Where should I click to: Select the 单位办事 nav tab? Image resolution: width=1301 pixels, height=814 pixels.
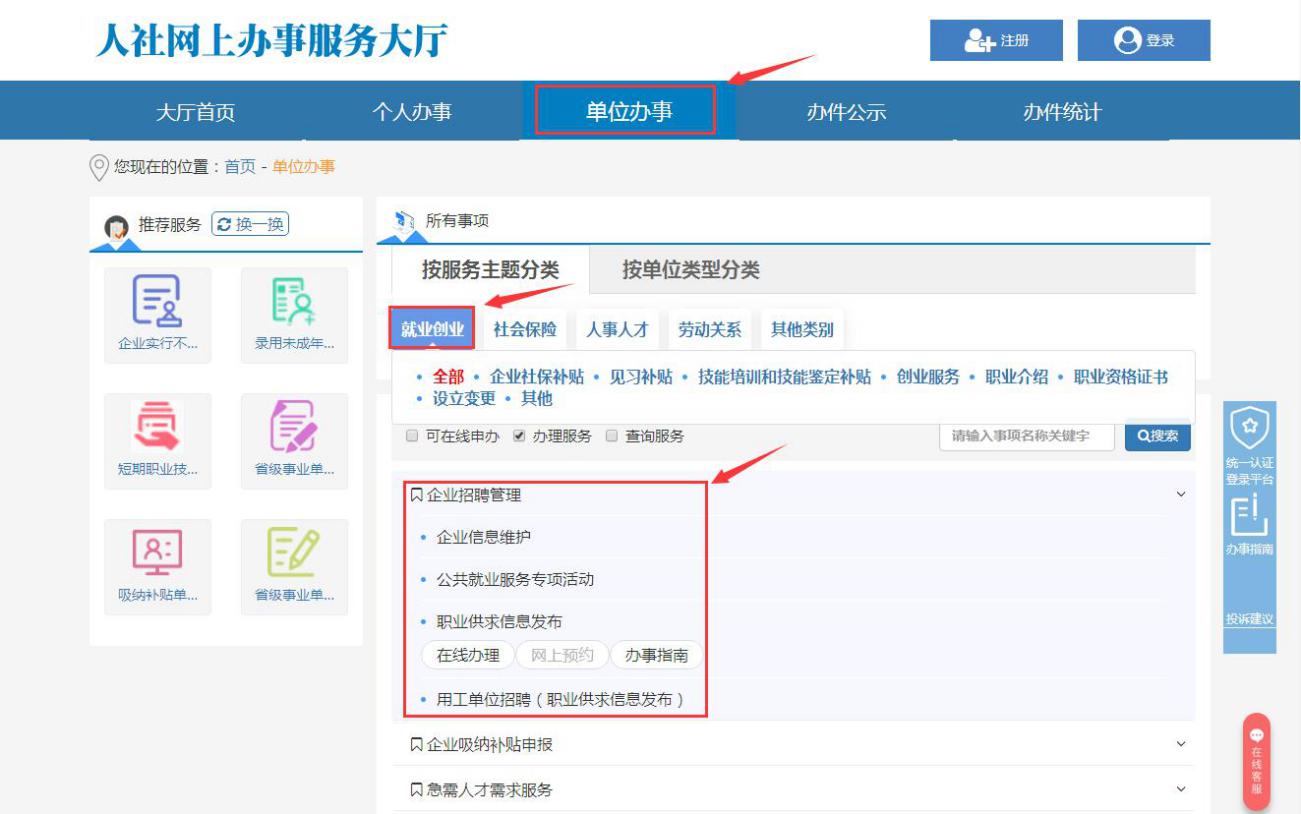pos(628,112)
